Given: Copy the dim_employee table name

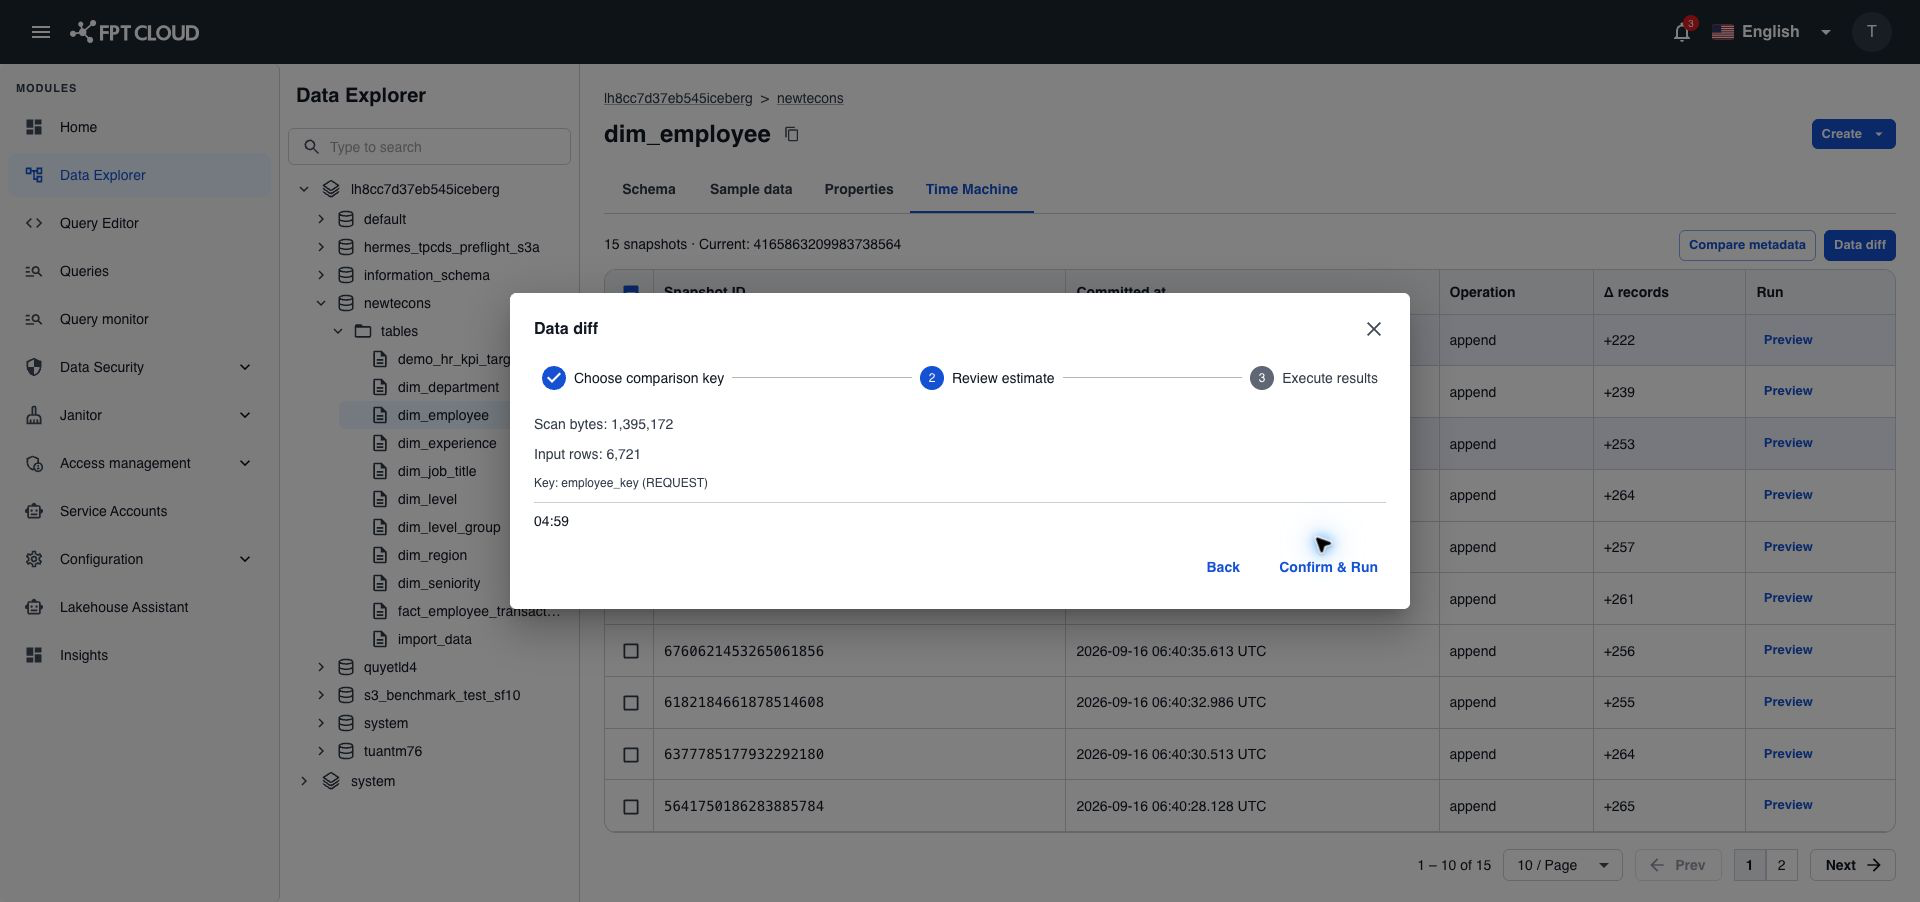Looking at the screenshot, I should coord(791,134).
